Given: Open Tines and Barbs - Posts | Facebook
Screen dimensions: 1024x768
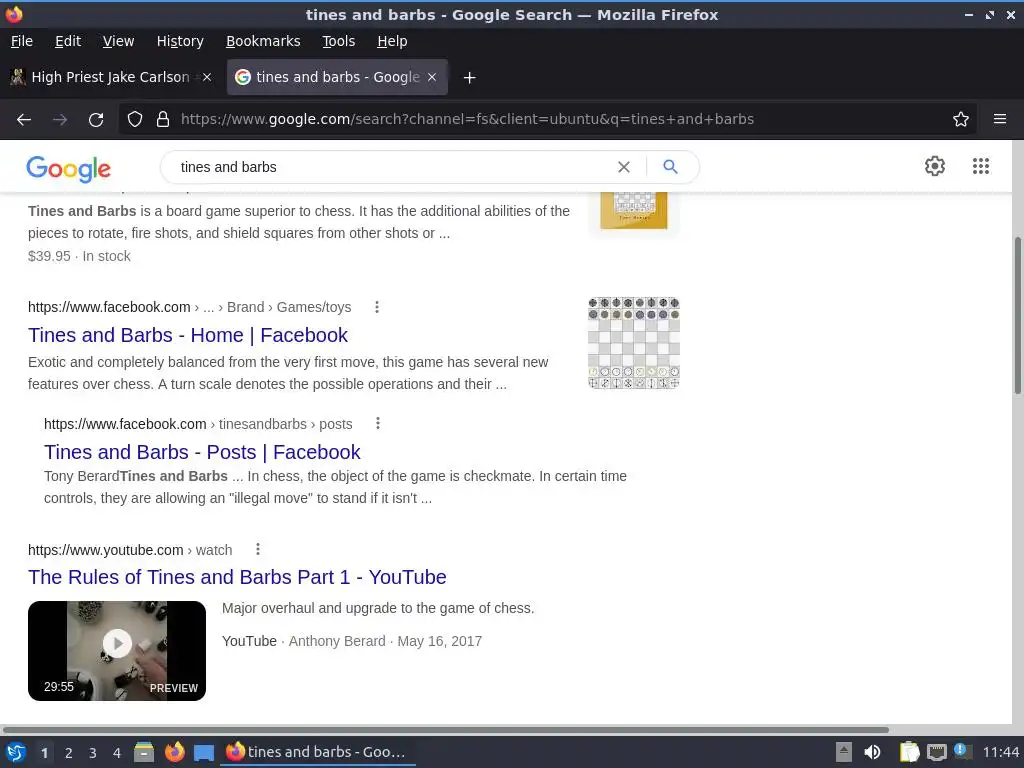Looking at the screenshot, I should click(202, 452).
